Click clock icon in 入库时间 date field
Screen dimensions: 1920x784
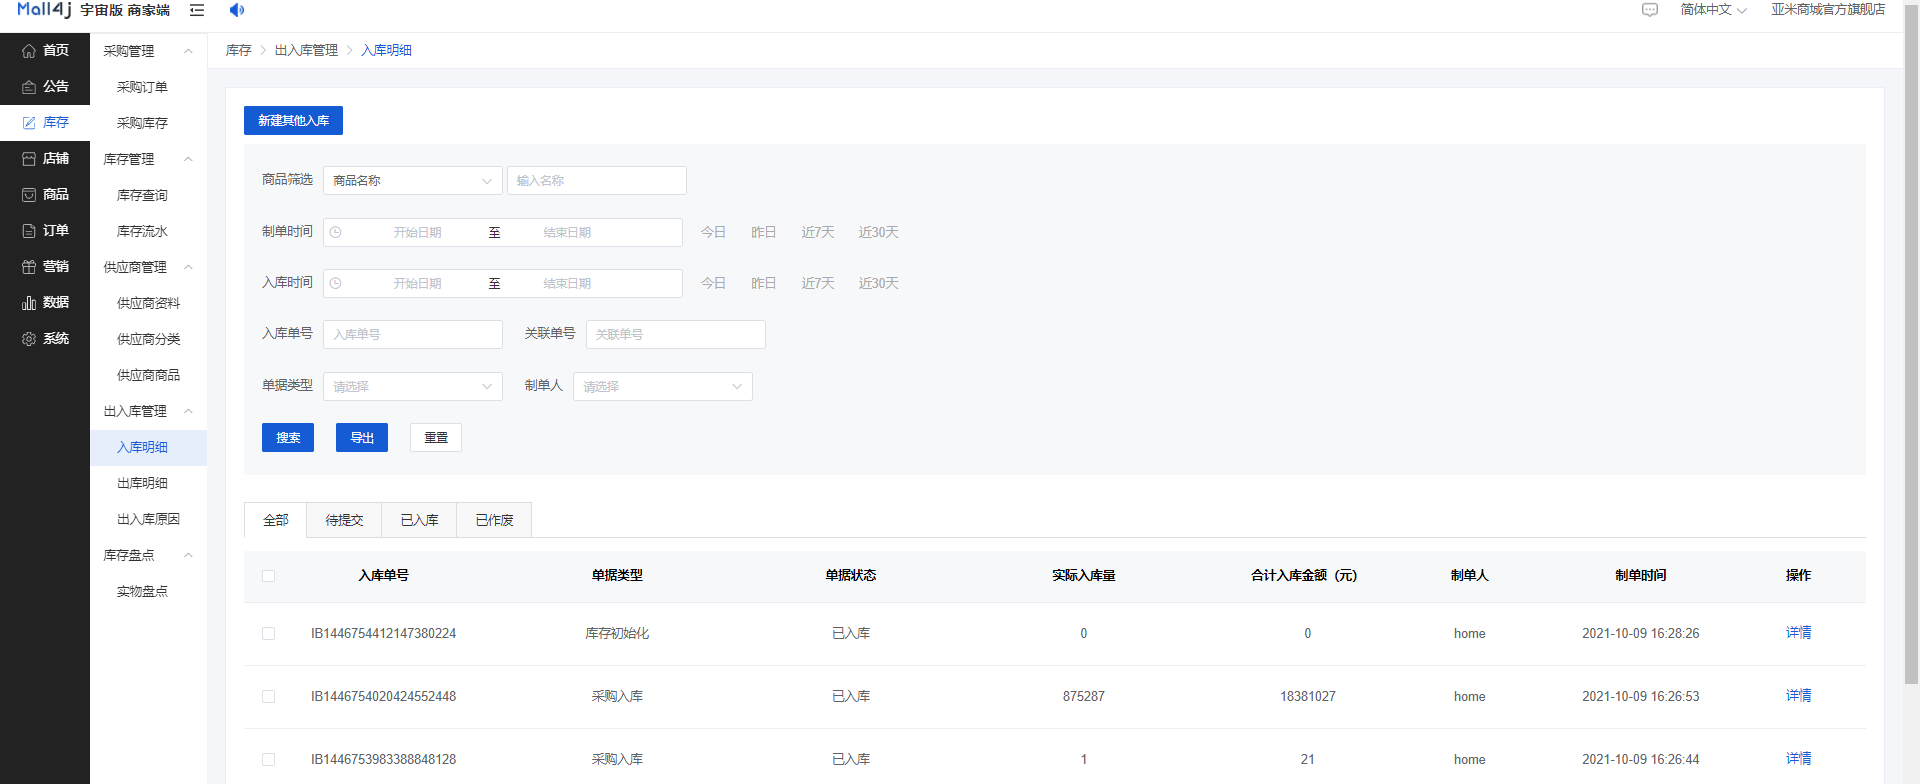point(336,283)
